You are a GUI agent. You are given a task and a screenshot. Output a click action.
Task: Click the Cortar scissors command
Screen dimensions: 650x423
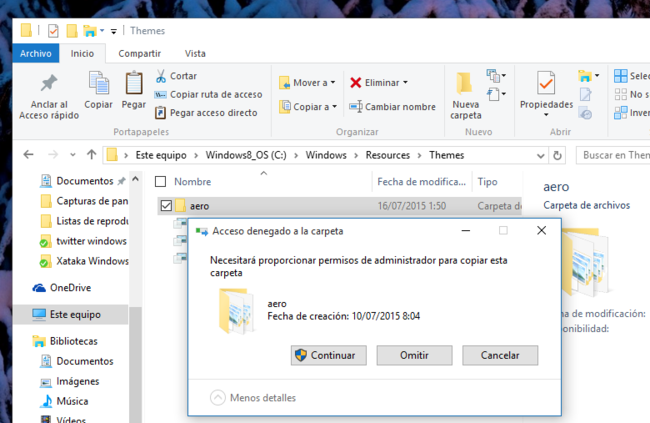click(x=176, y=76)
